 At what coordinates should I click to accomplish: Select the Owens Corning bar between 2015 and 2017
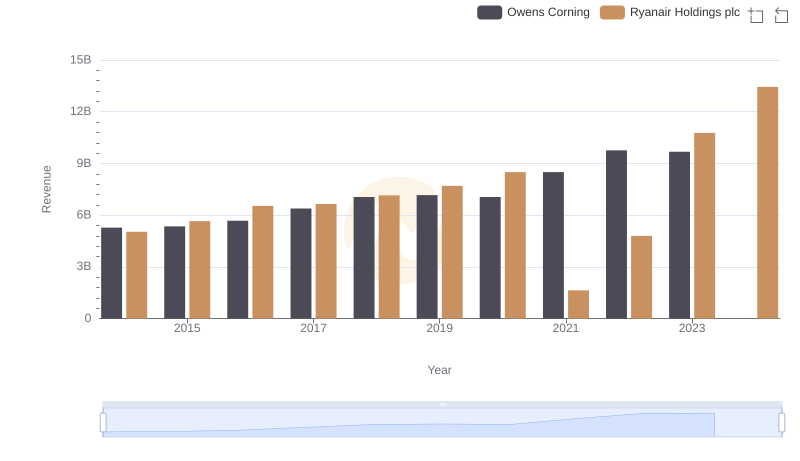pyautogui.click(x=237, y=269)
